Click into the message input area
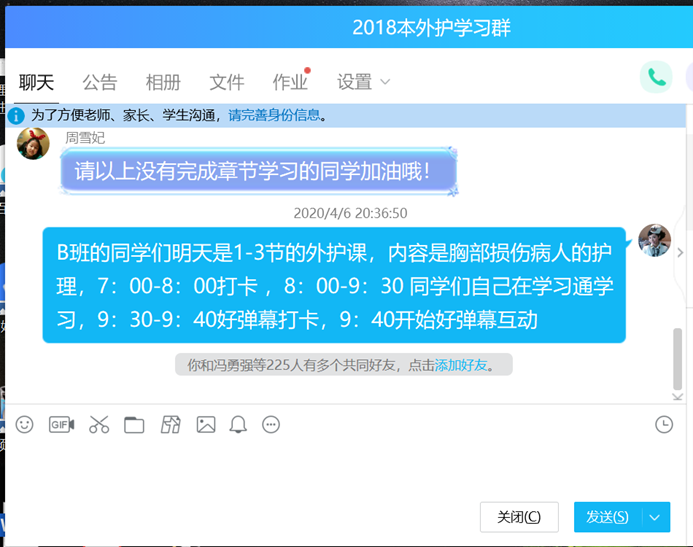The image size is (693, 547). (345, 468)
